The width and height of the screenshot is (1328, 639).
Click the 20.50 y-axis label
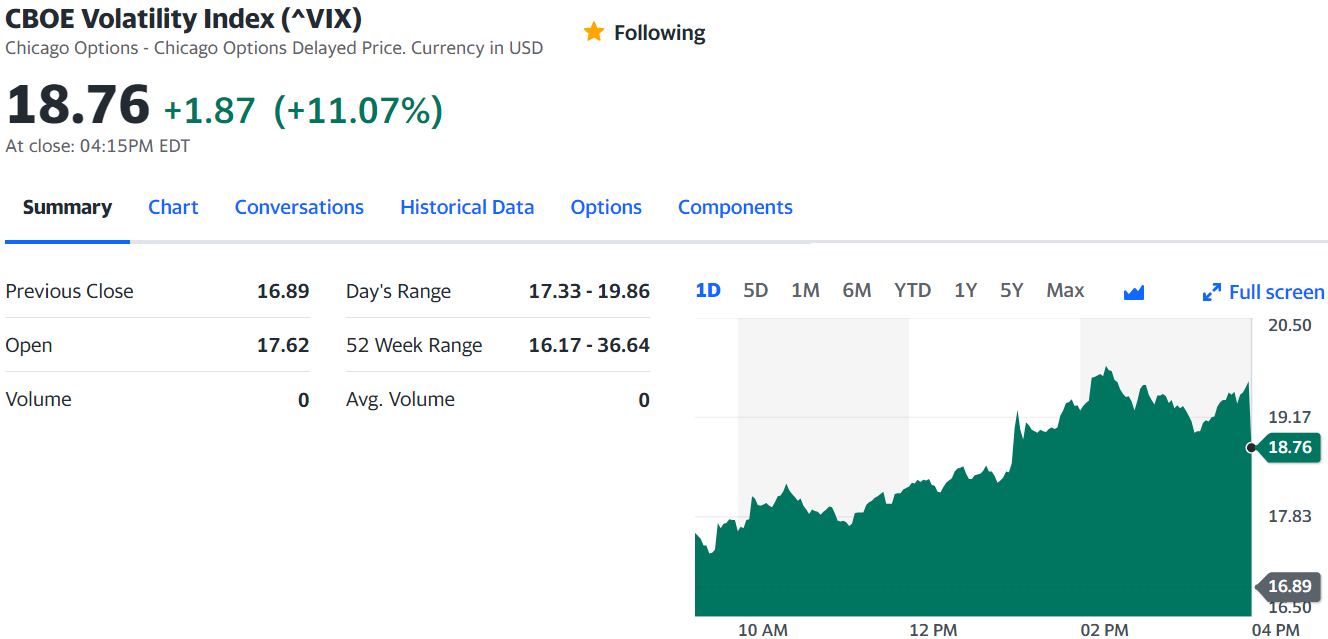coord(1289,325)
